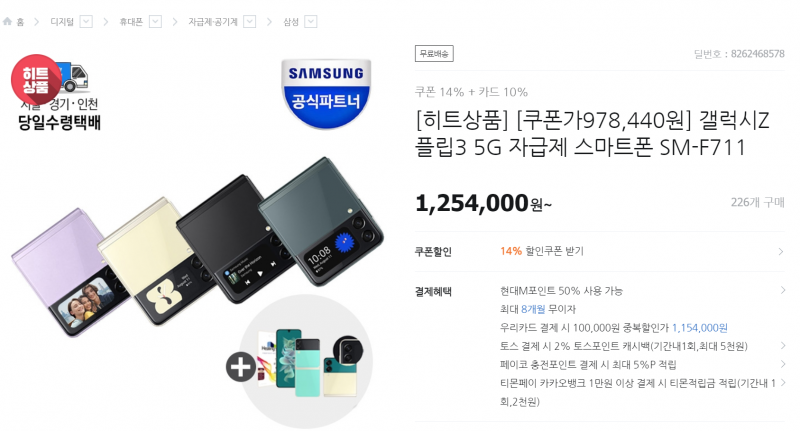The image size is (800, 431).
Task: Click the plus icon on accessories bundle
Action: click(241, 366)
